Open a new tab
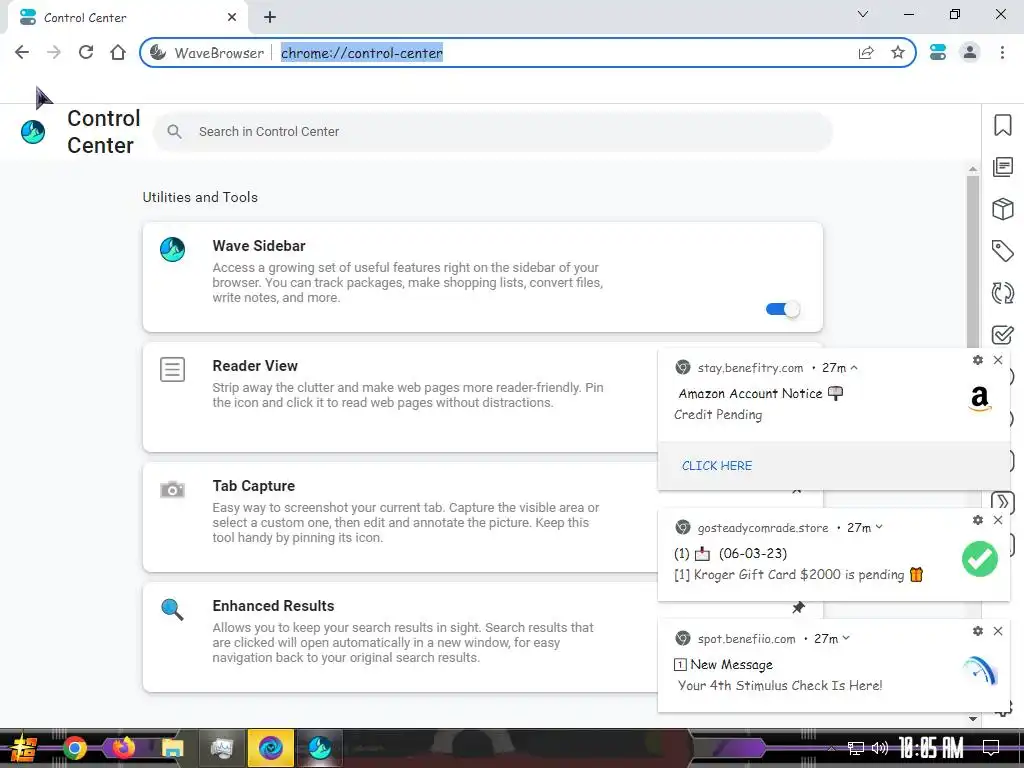This screenshot has width=1024, height=768. click(270, 18)
